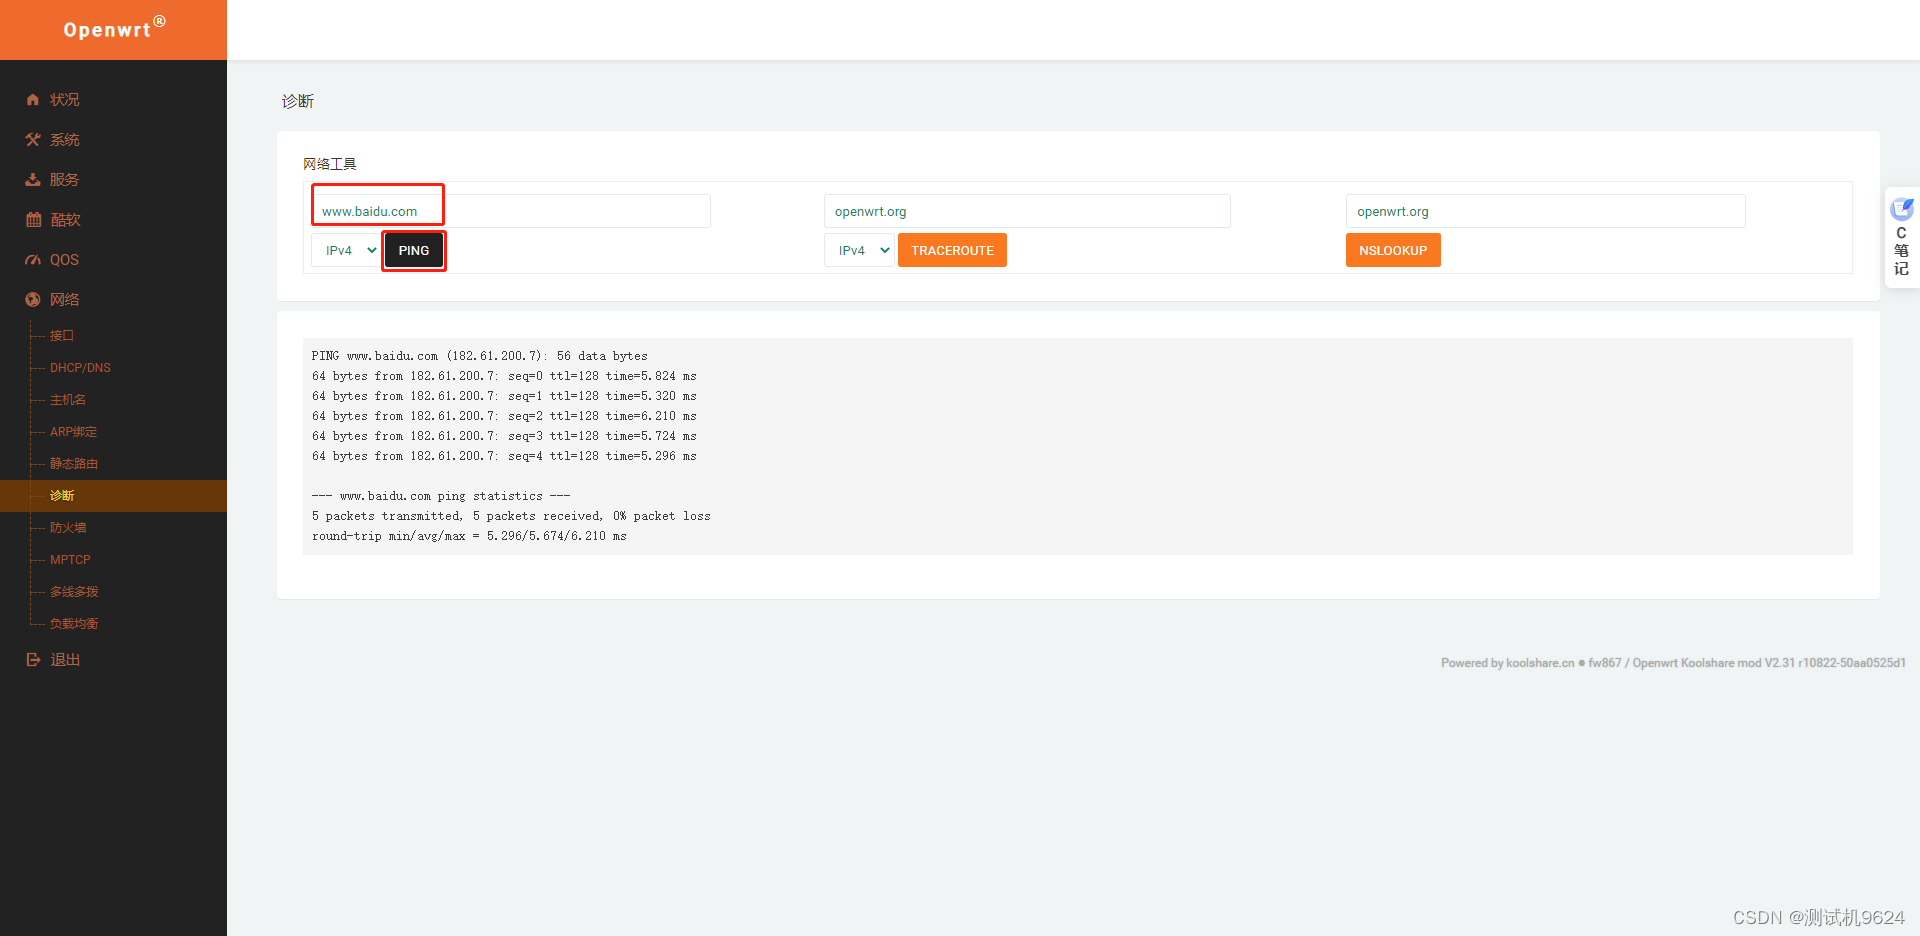
Task: Expand the IPv4 dropdown beside TRACEROUTE
Action: tap(859, 250)
